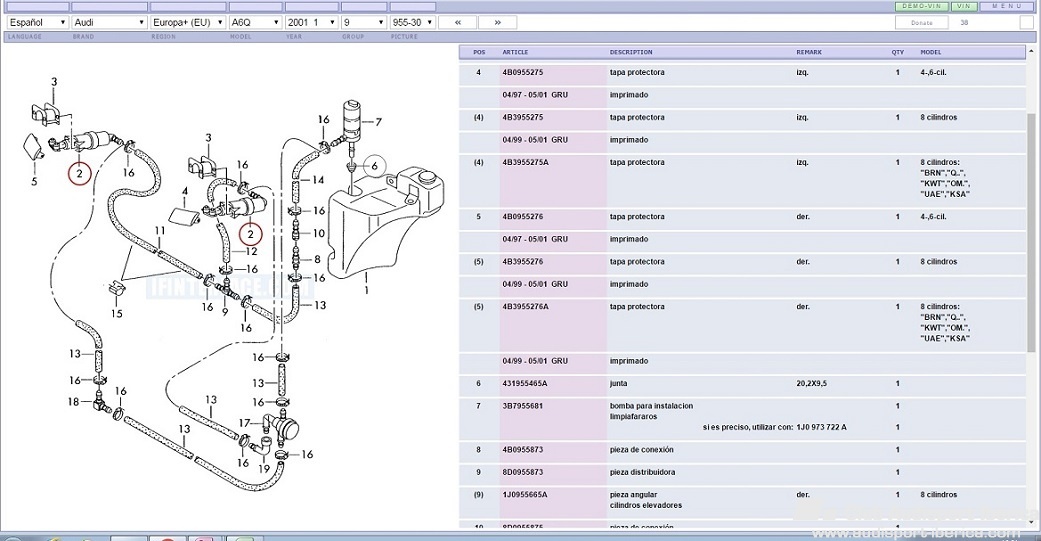
Task: Open the Region dropdown Europa+ (EU)
Action: tap(186, 22)
